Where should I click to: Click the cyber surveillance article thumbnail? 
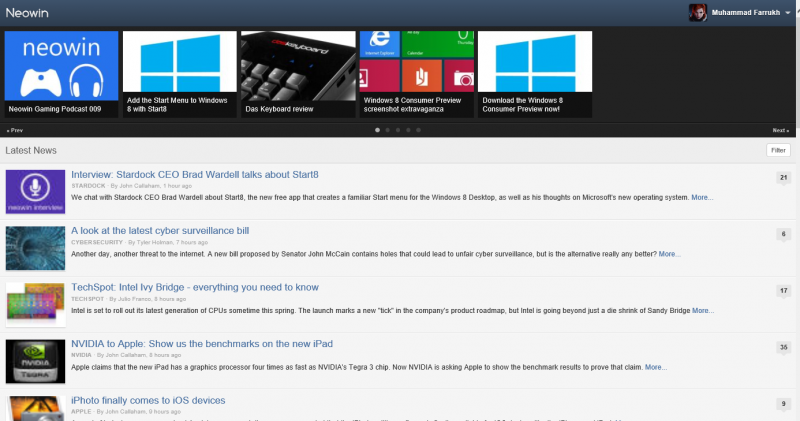click(x=35, y=249)
